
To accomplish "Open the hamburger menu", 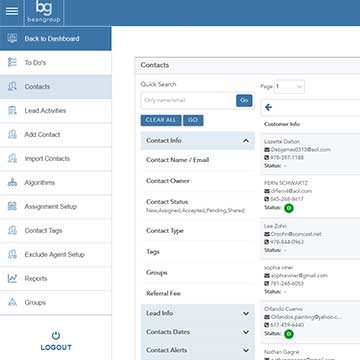I will click(x=12, y=11).
